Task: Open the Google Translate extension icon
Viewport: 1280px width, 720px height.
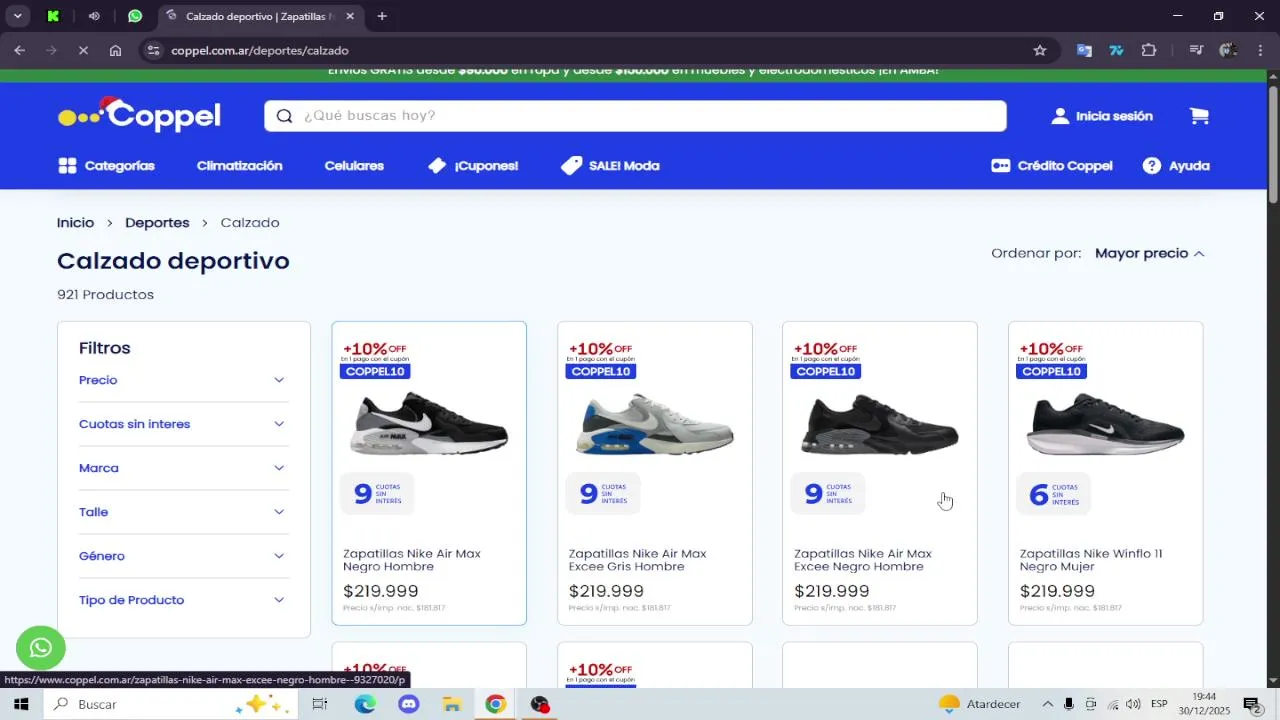Action: tap(1084, 50)
